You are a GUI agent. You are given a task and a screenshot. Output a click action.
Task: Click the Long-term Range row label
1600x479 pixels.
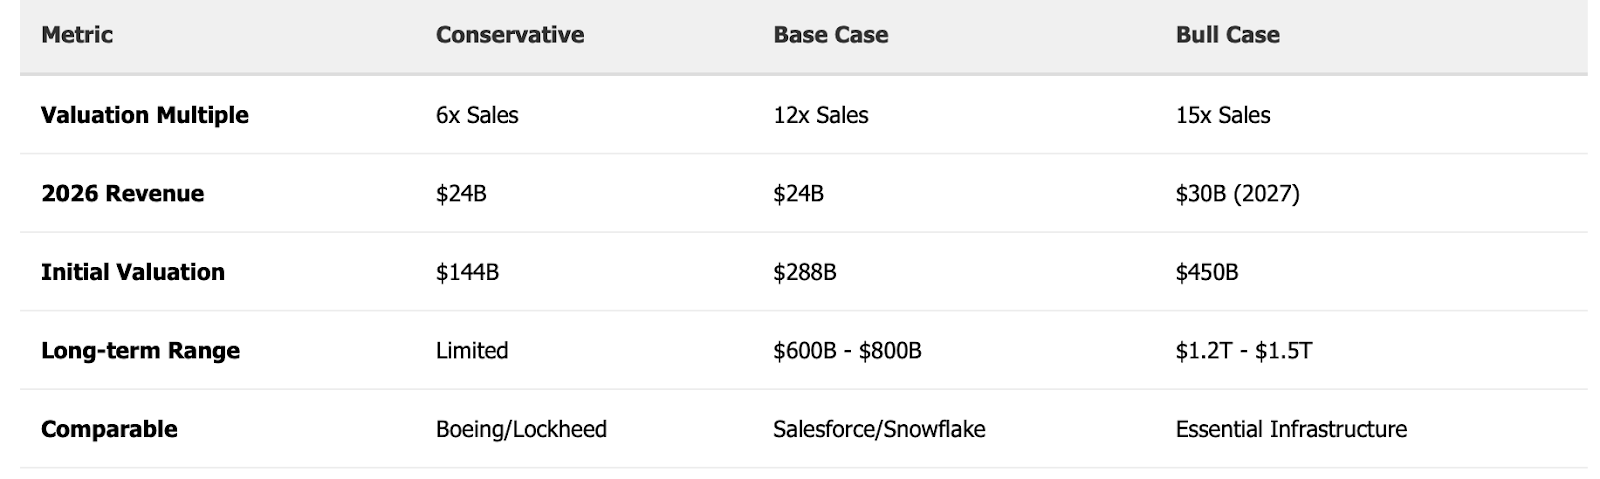coord(141,351)
